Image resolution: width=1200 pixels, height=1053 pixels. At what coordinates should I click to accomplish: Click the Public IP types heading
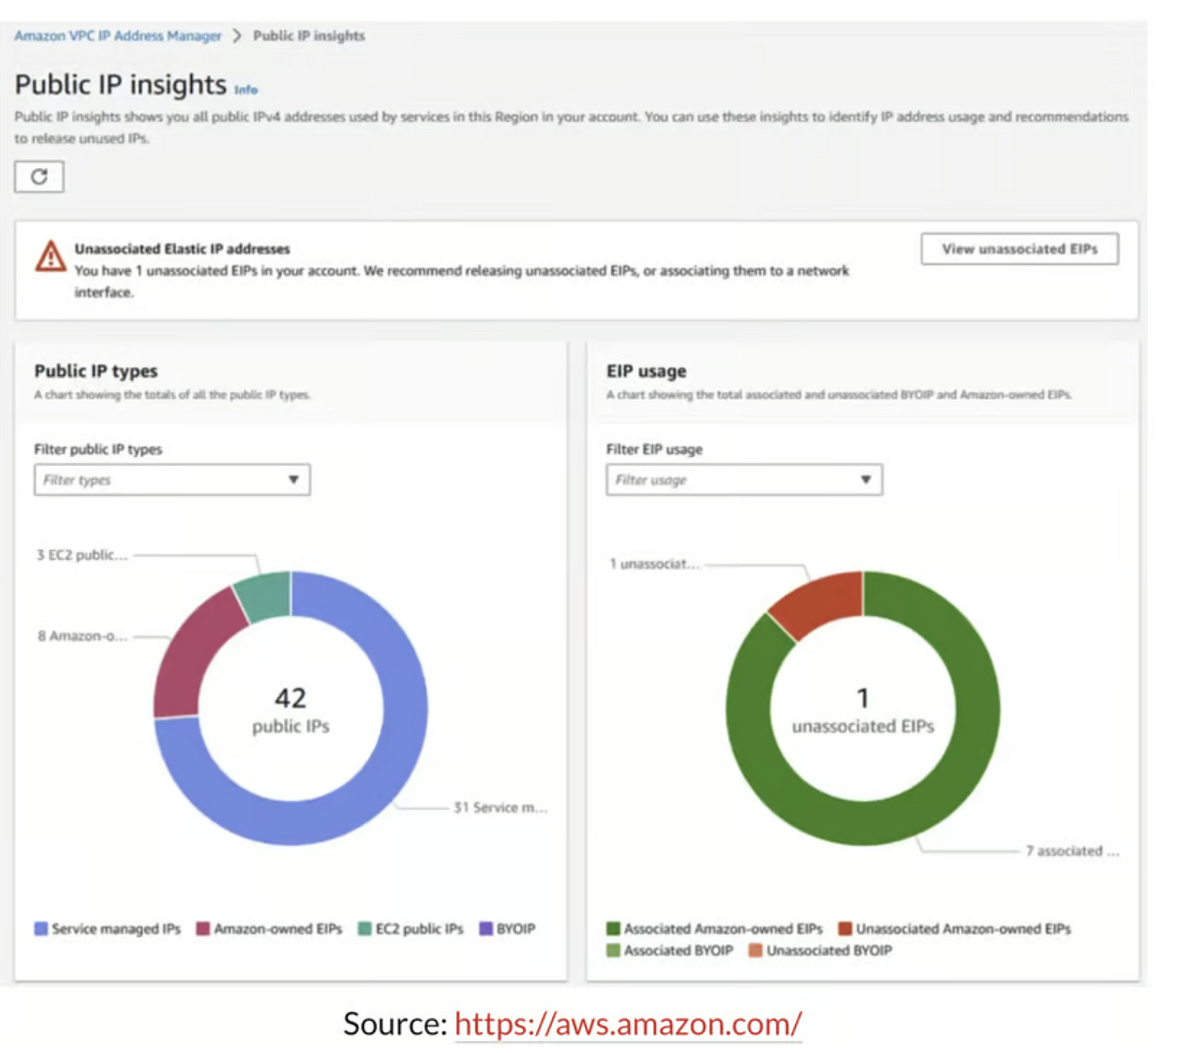pyautogui.click(x=96, y=371)
